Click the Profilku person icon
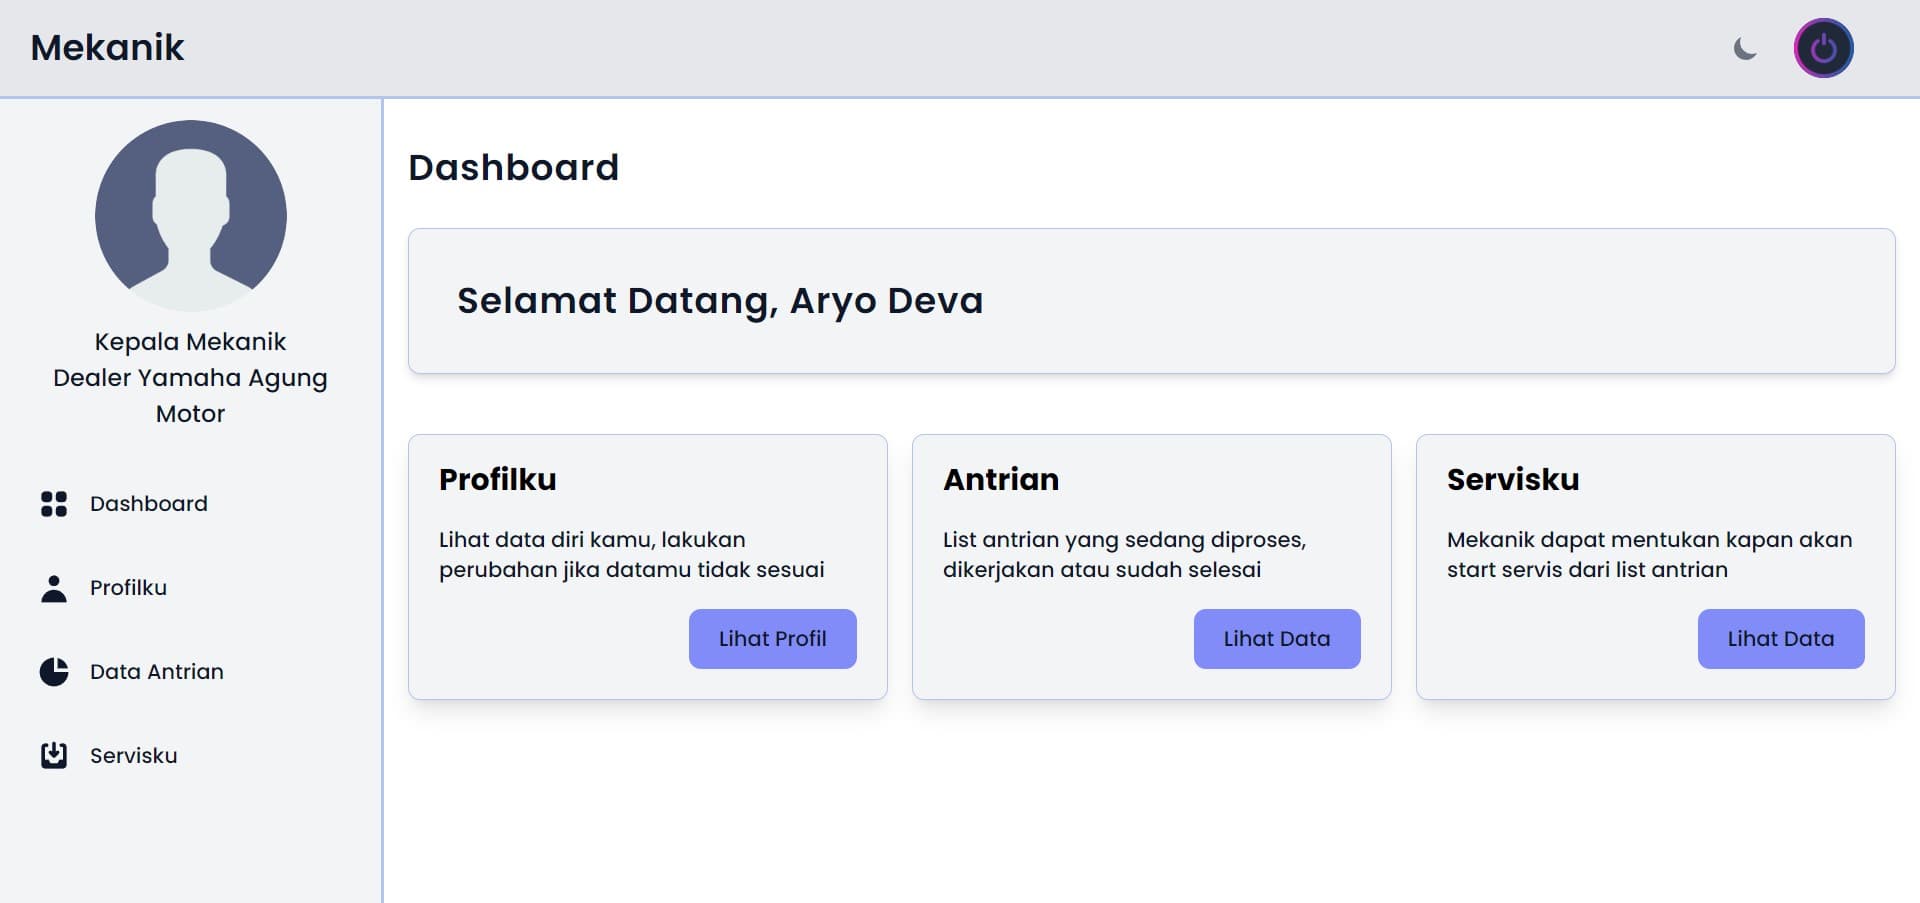The image size is (1920, 903). 54,588
